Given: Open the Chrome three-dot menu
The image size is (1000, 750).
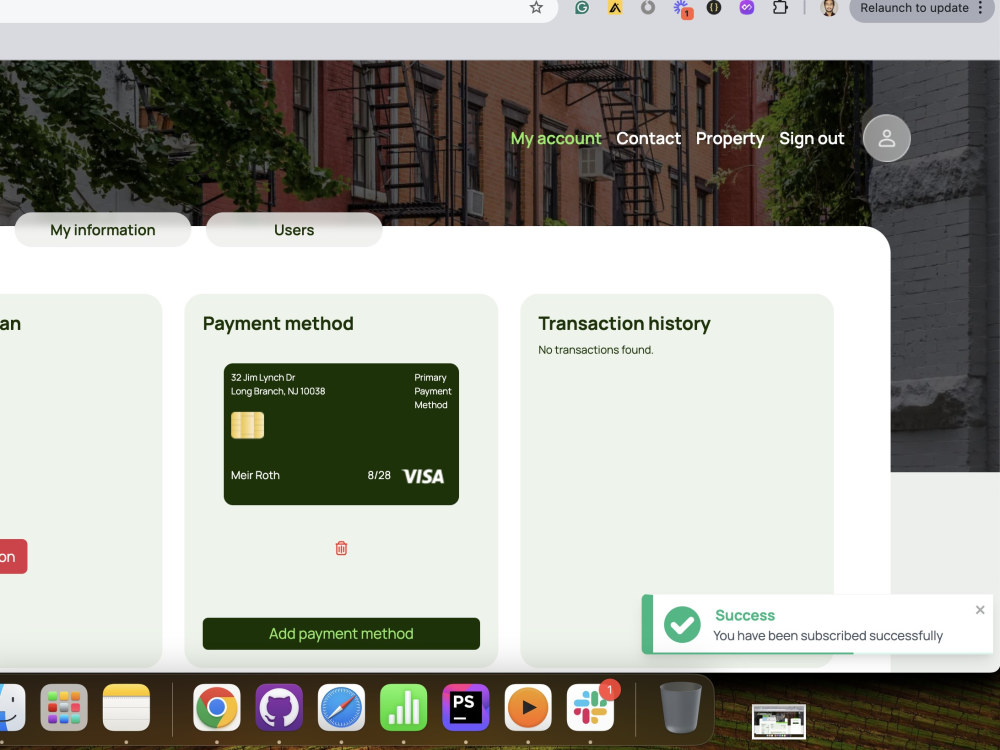Looking at the screenshot, I should pyautogui.click(x=980, y=8).
